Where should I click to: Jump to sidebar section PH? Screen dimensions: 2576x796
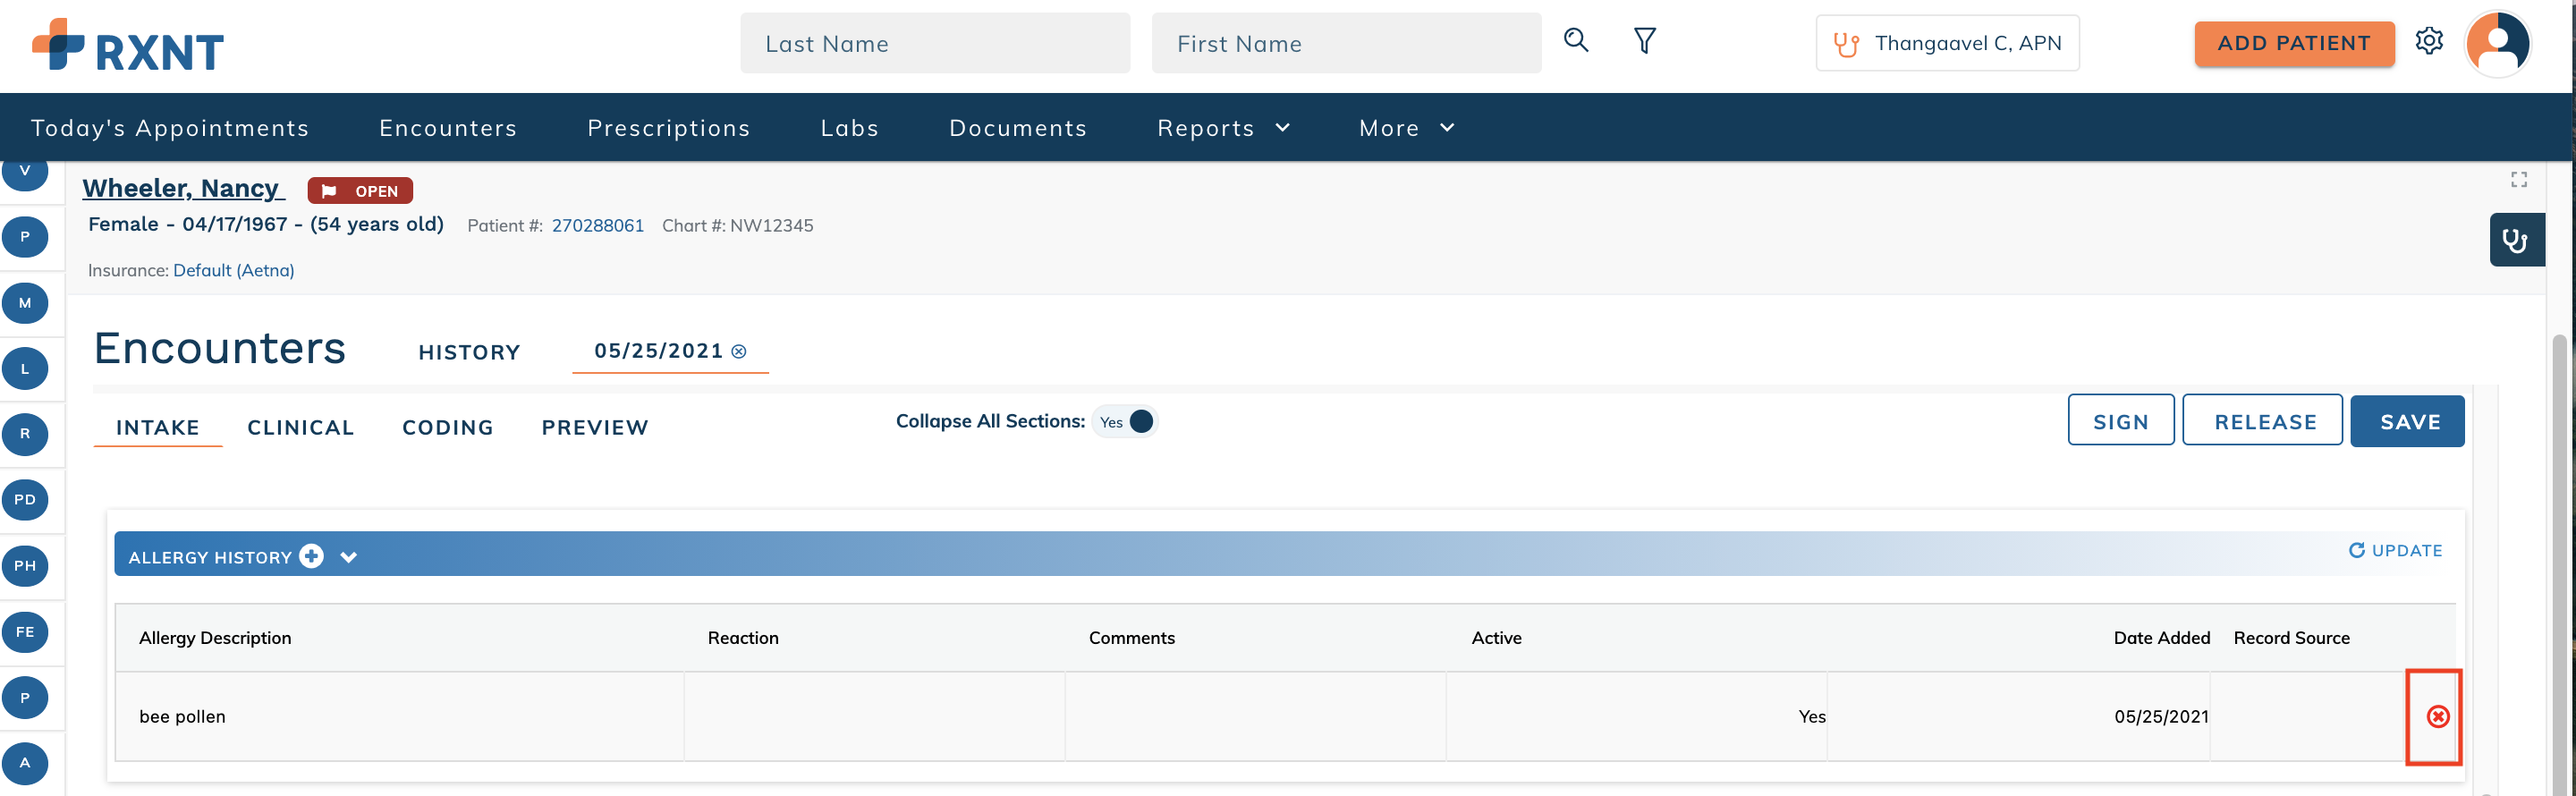[25, 566]
